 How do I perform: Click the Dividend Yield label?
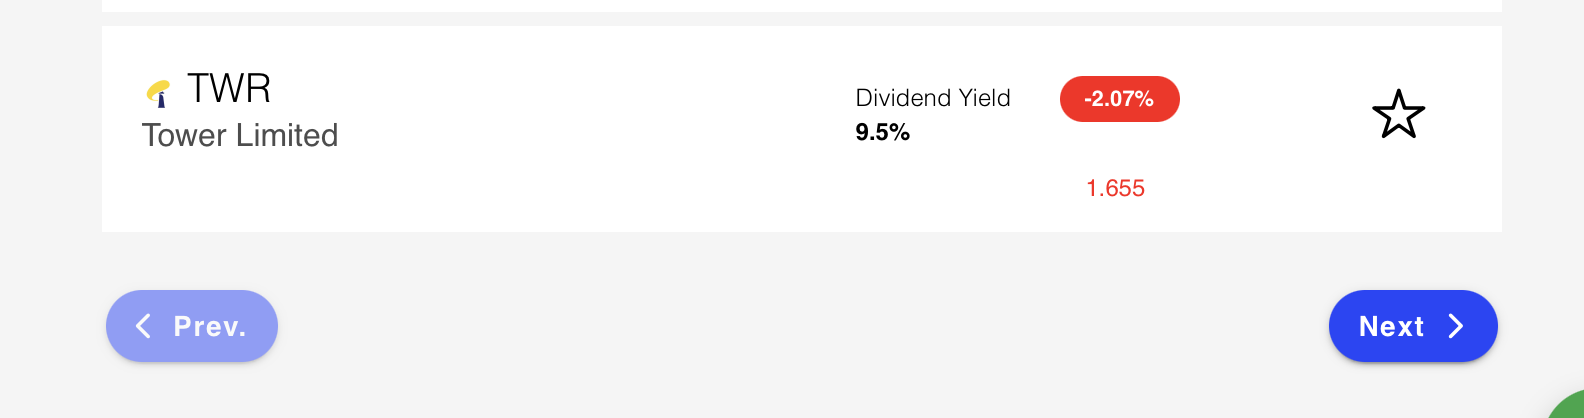[932, 98]
